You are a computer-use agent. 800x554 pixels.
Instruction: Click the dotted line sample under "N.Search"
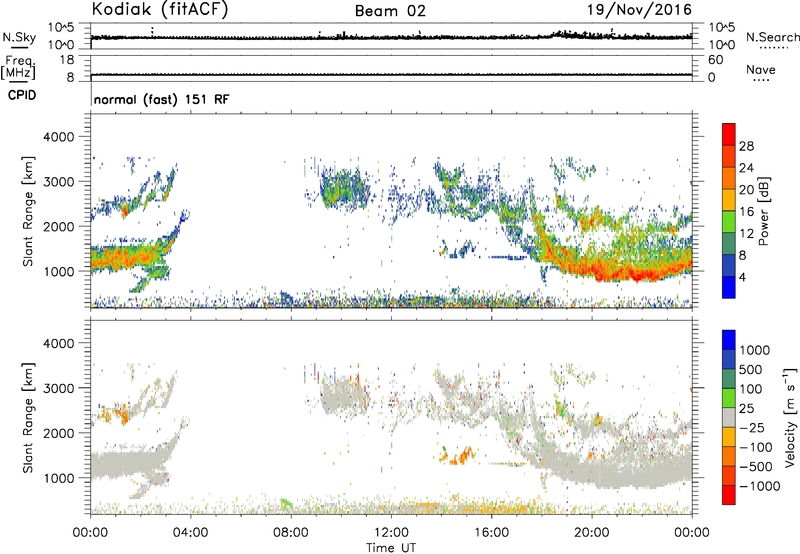coord(773,48)
